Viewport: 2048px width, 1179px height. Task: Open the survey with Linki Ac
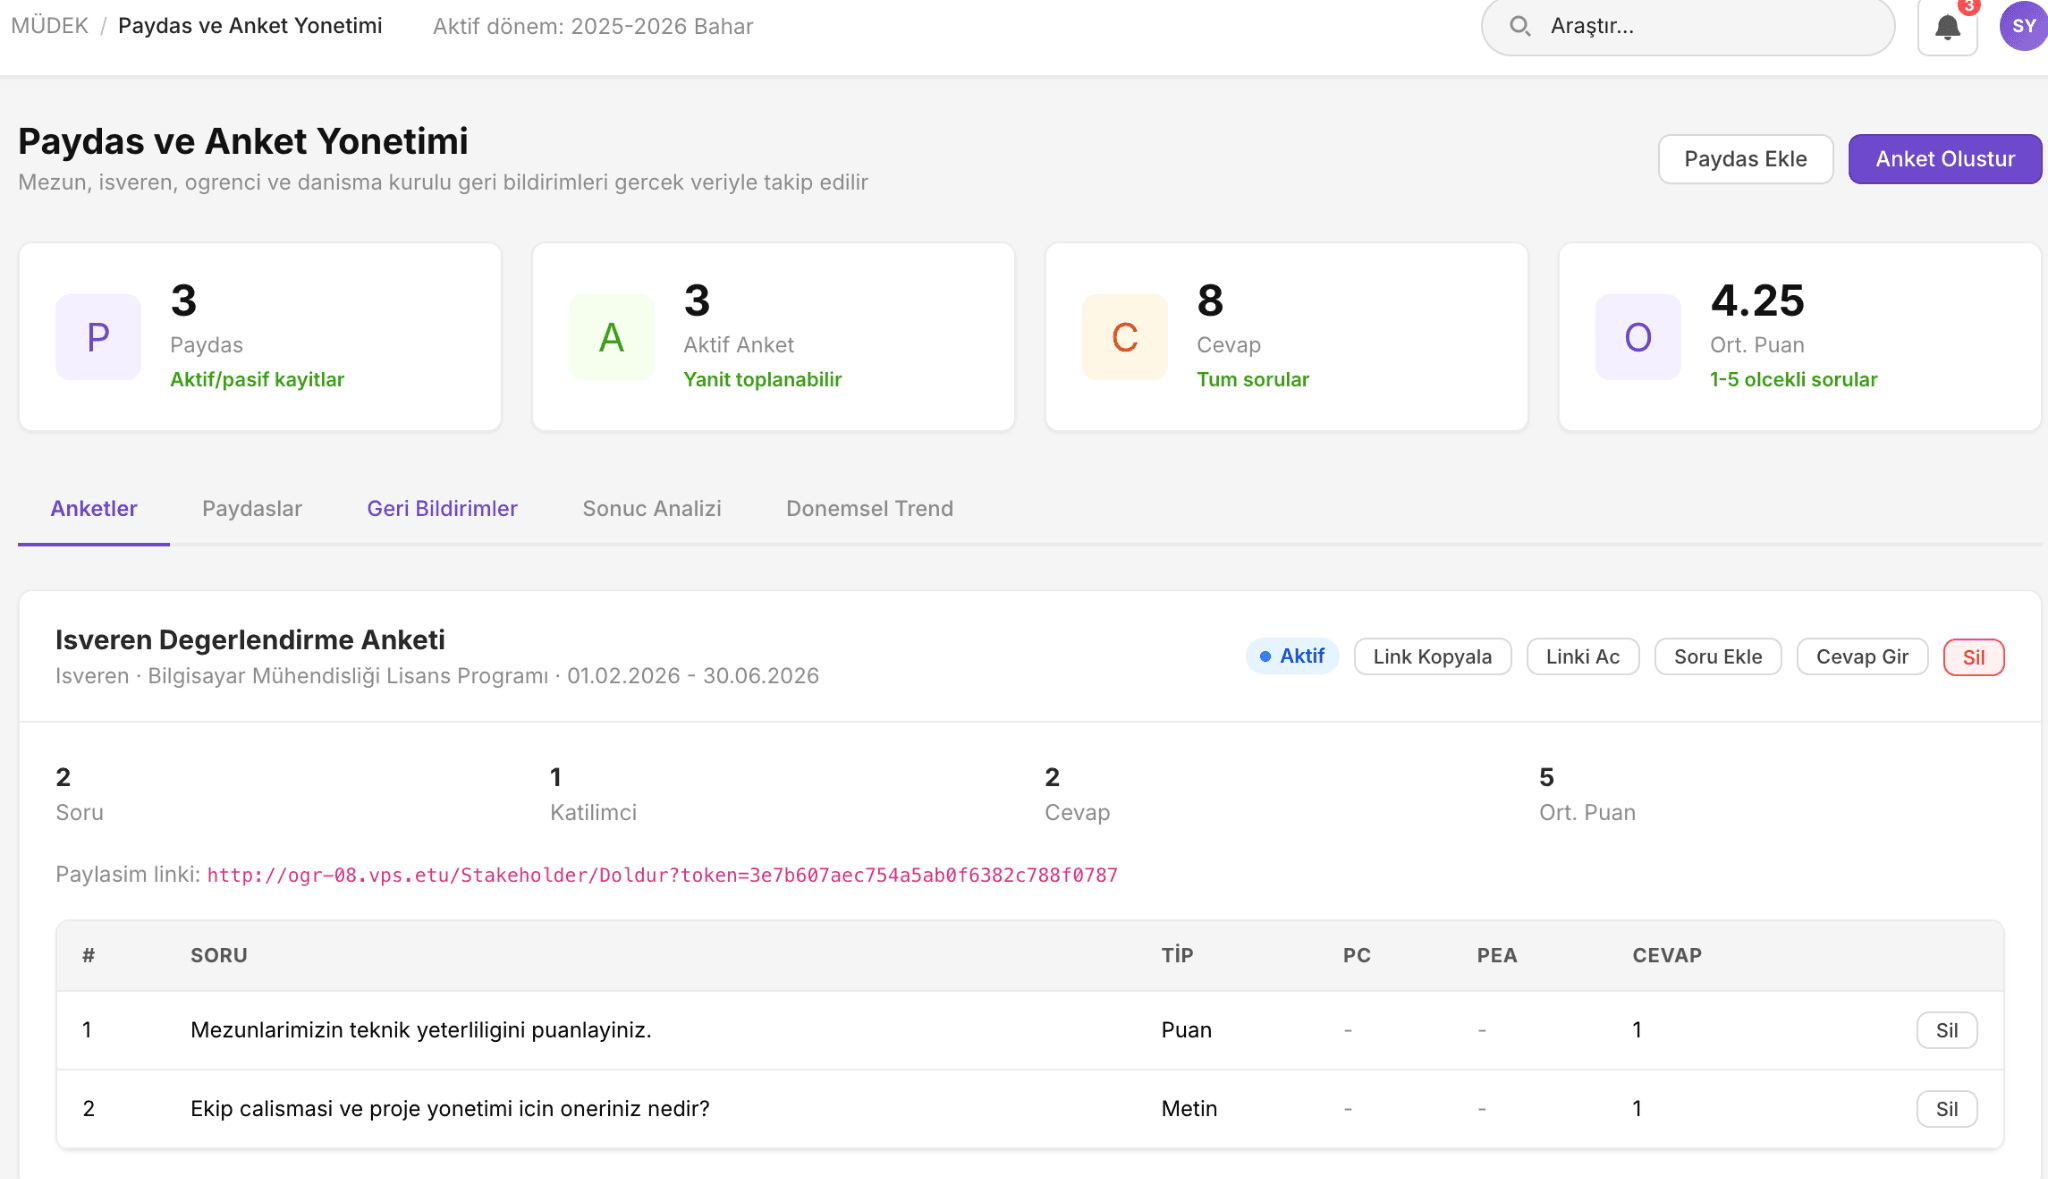click(1583, 657)
